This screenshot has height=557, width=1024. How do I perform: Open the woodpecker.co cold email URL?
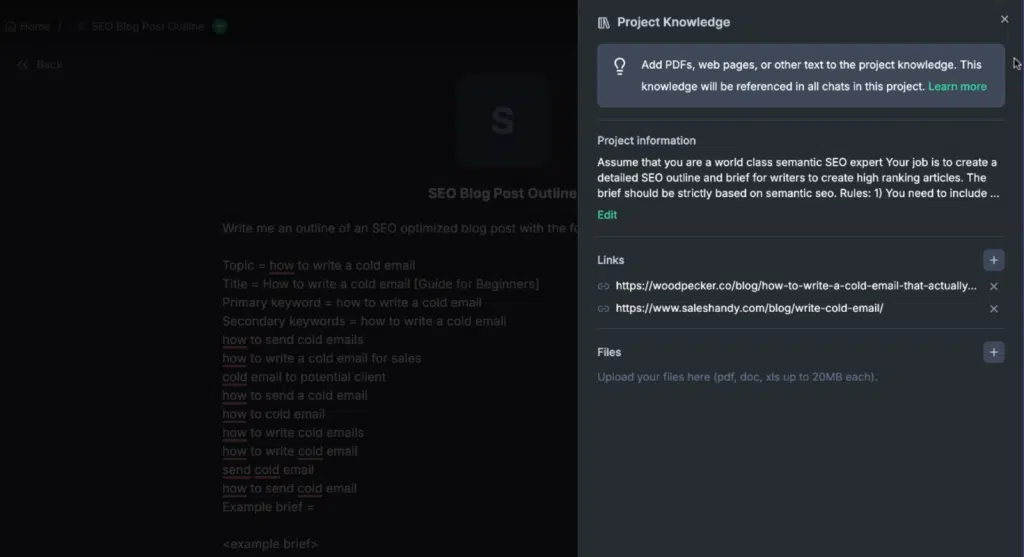pos(795,285)
